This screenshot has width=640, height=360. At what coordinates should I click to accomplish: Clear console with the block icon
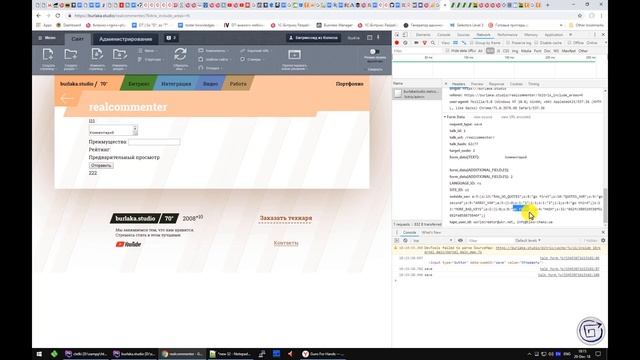405,241
